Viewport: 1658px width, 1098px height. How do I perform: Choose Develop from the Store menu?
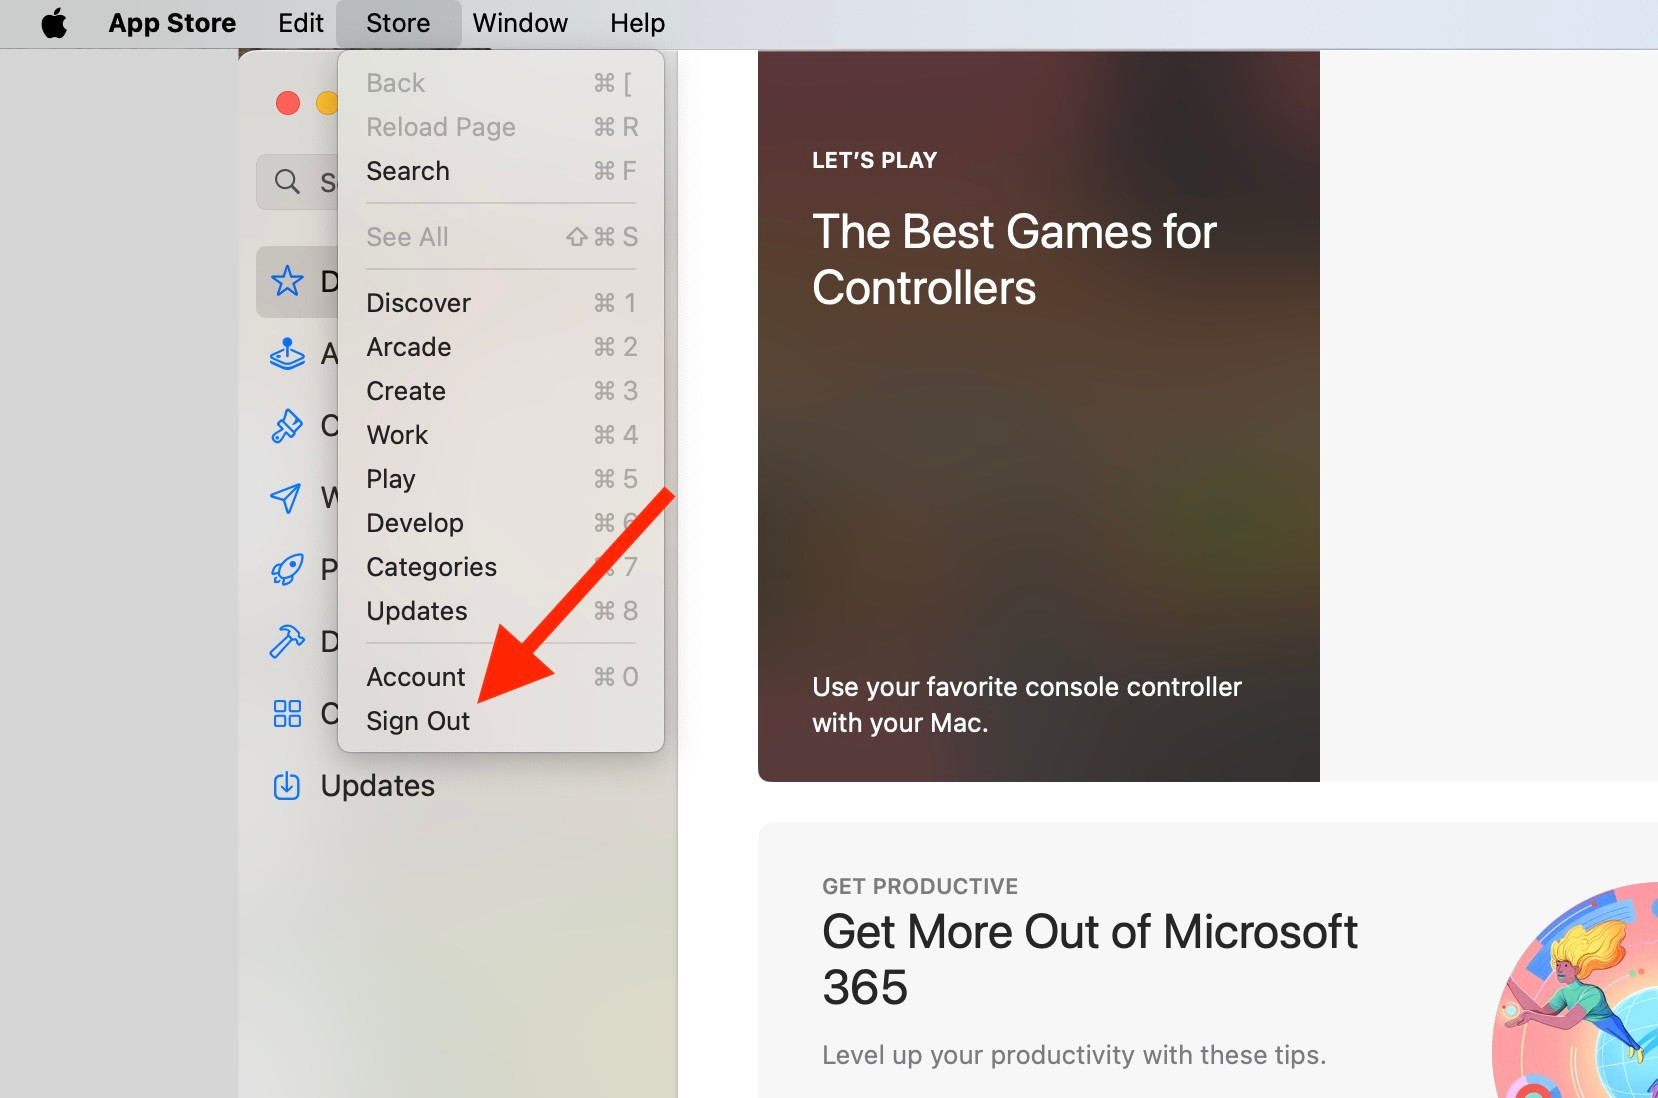point(501,523)
